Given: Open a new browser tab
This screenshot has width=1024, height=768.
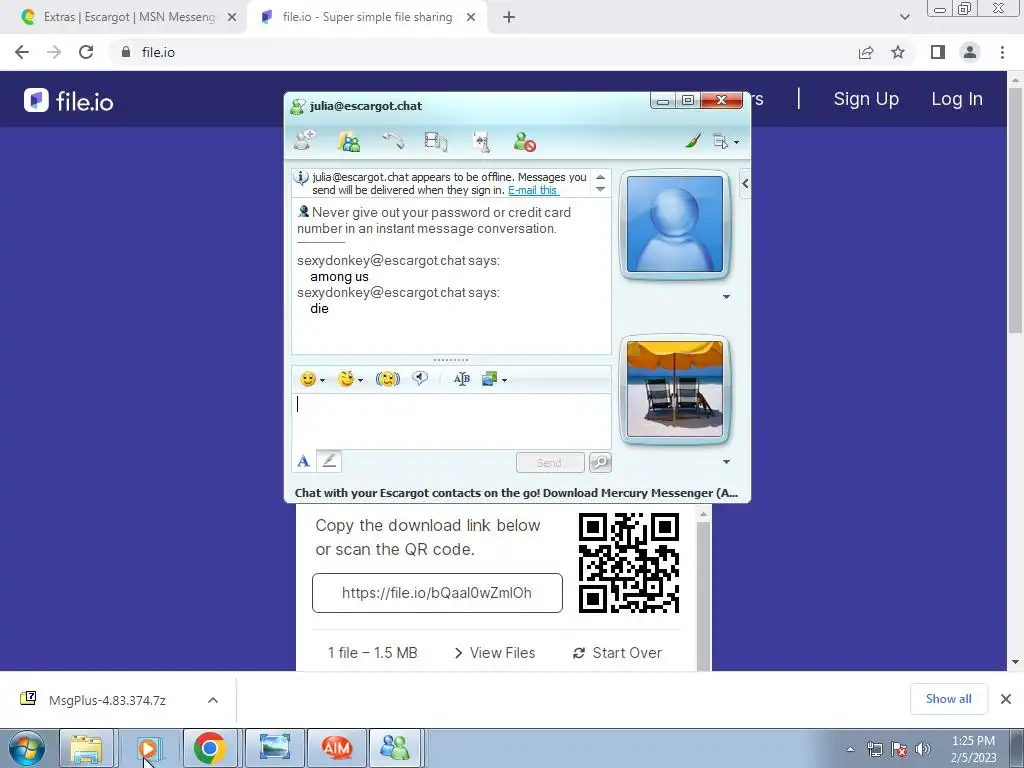Looking at the screenshot, I should click(509, 18).
